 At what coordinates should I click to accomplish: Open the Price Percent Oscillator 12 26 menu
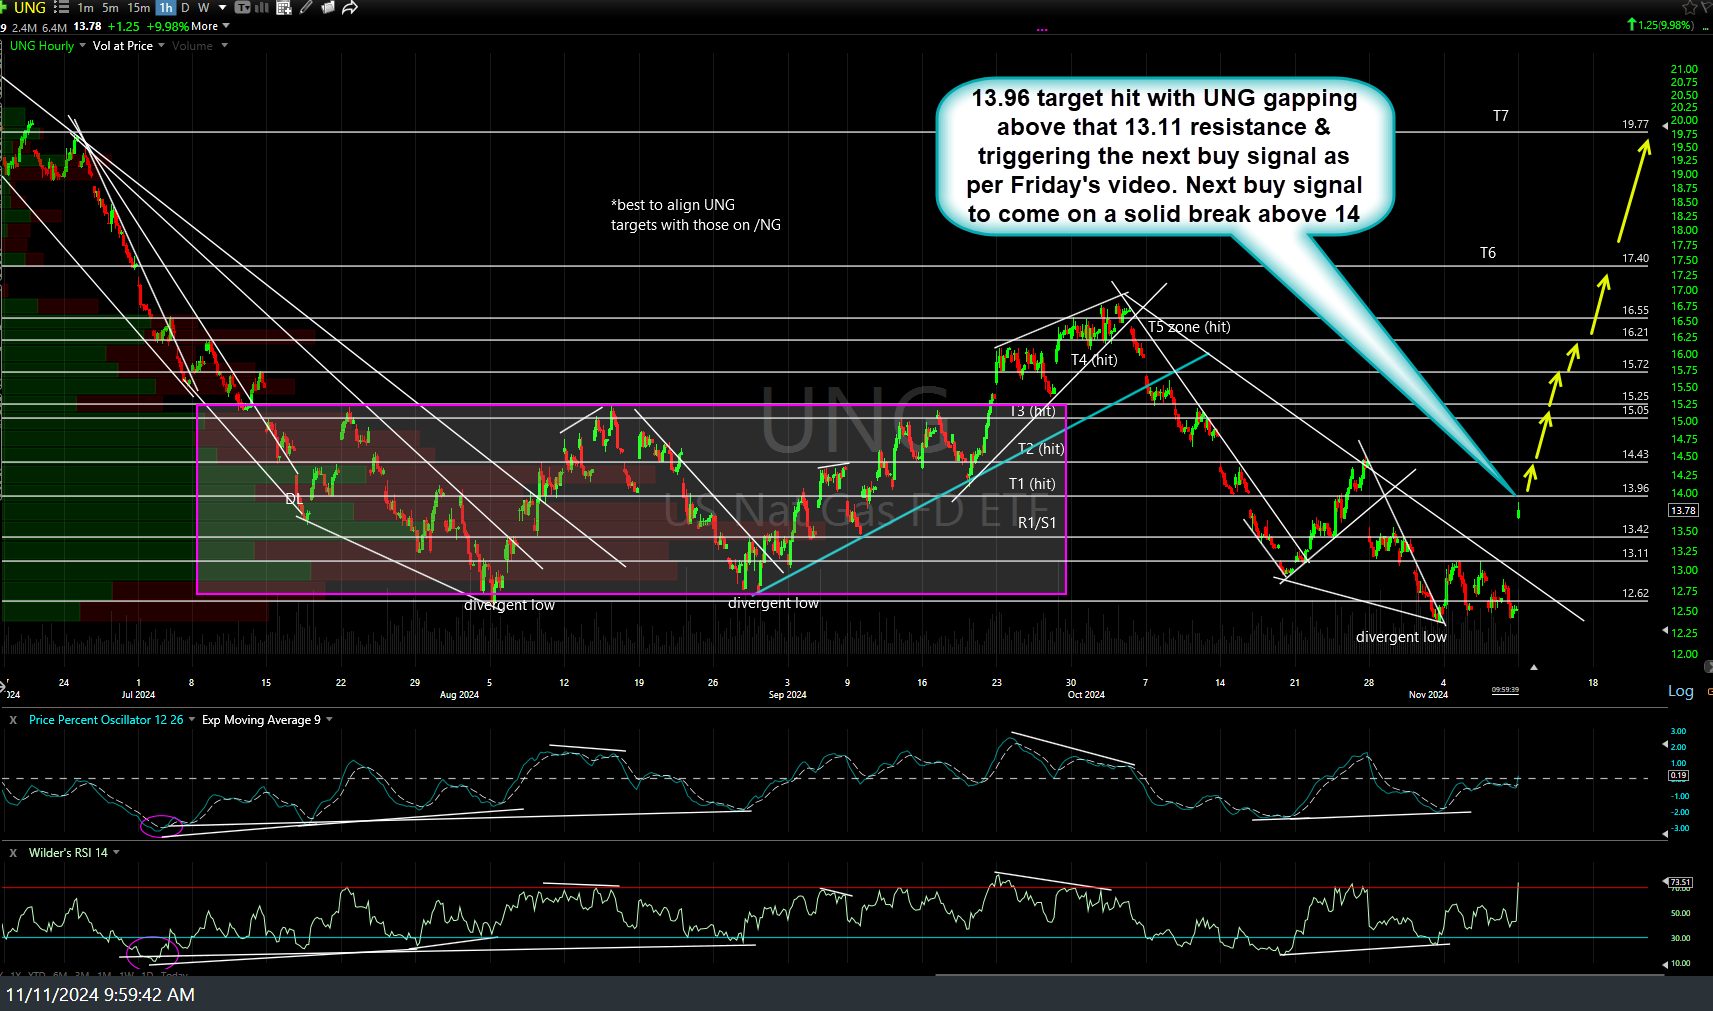(190, 720)
